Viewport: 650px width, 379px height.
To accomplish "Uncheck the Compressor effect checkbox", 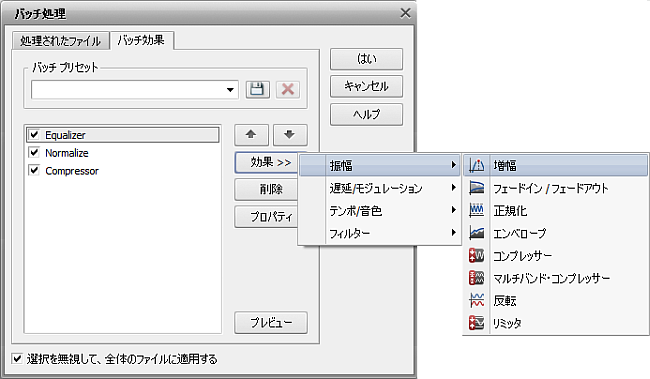I will pyautogui.click(x=34, y=170).
